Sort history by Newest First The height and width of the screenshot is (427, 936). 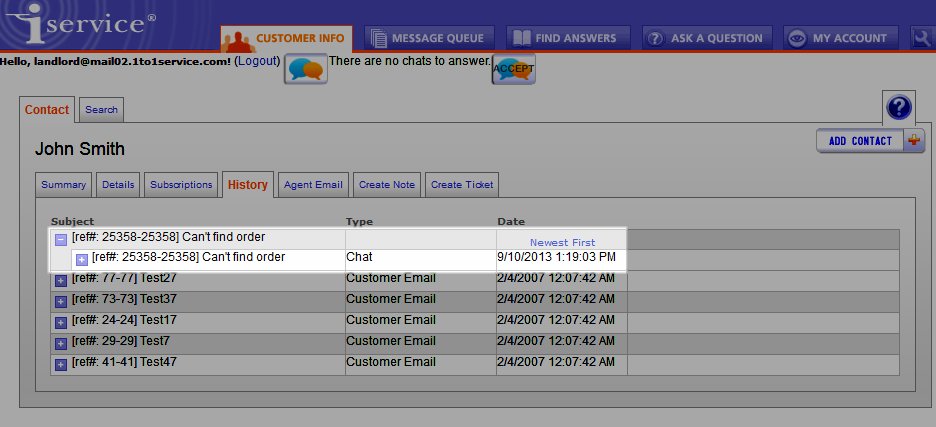[562, 242]
